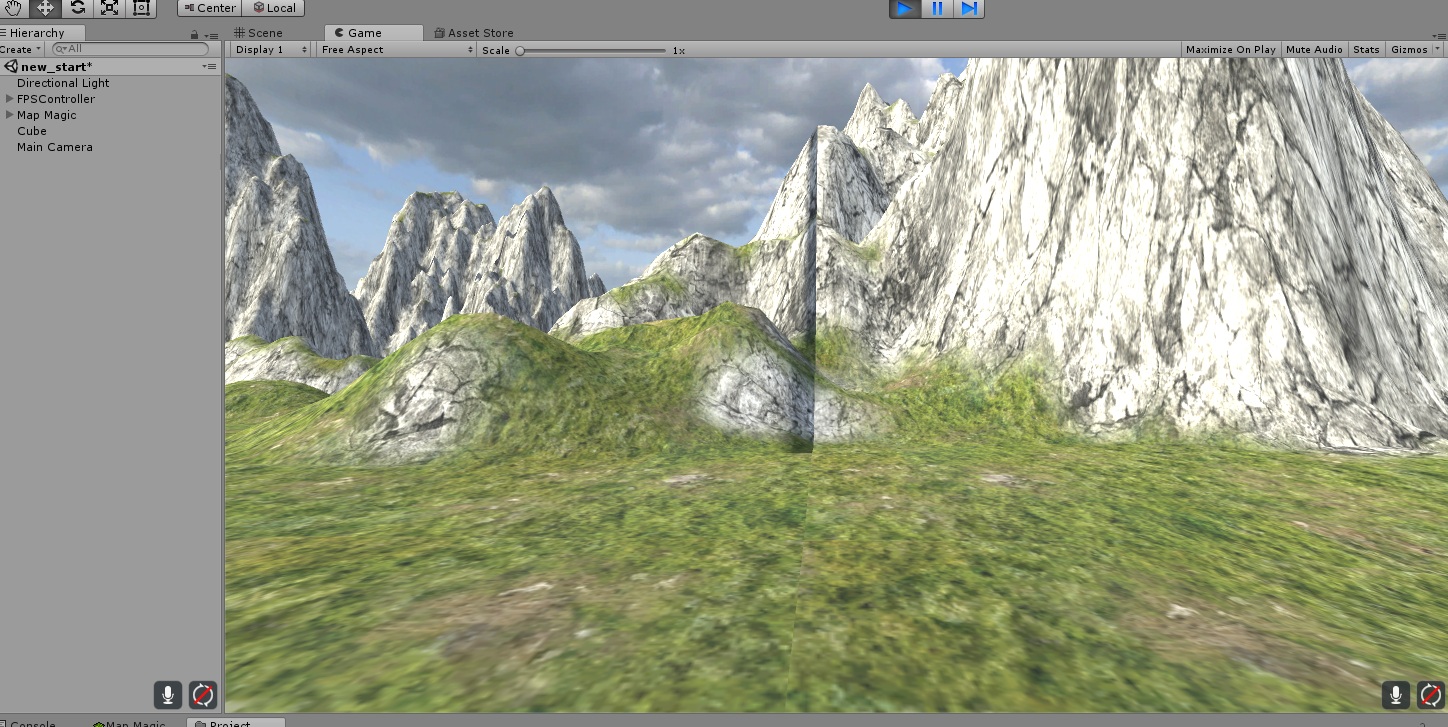
Task: Click the Maximize On Play button
Action: pyautogui.click(x=1230, y=49)
